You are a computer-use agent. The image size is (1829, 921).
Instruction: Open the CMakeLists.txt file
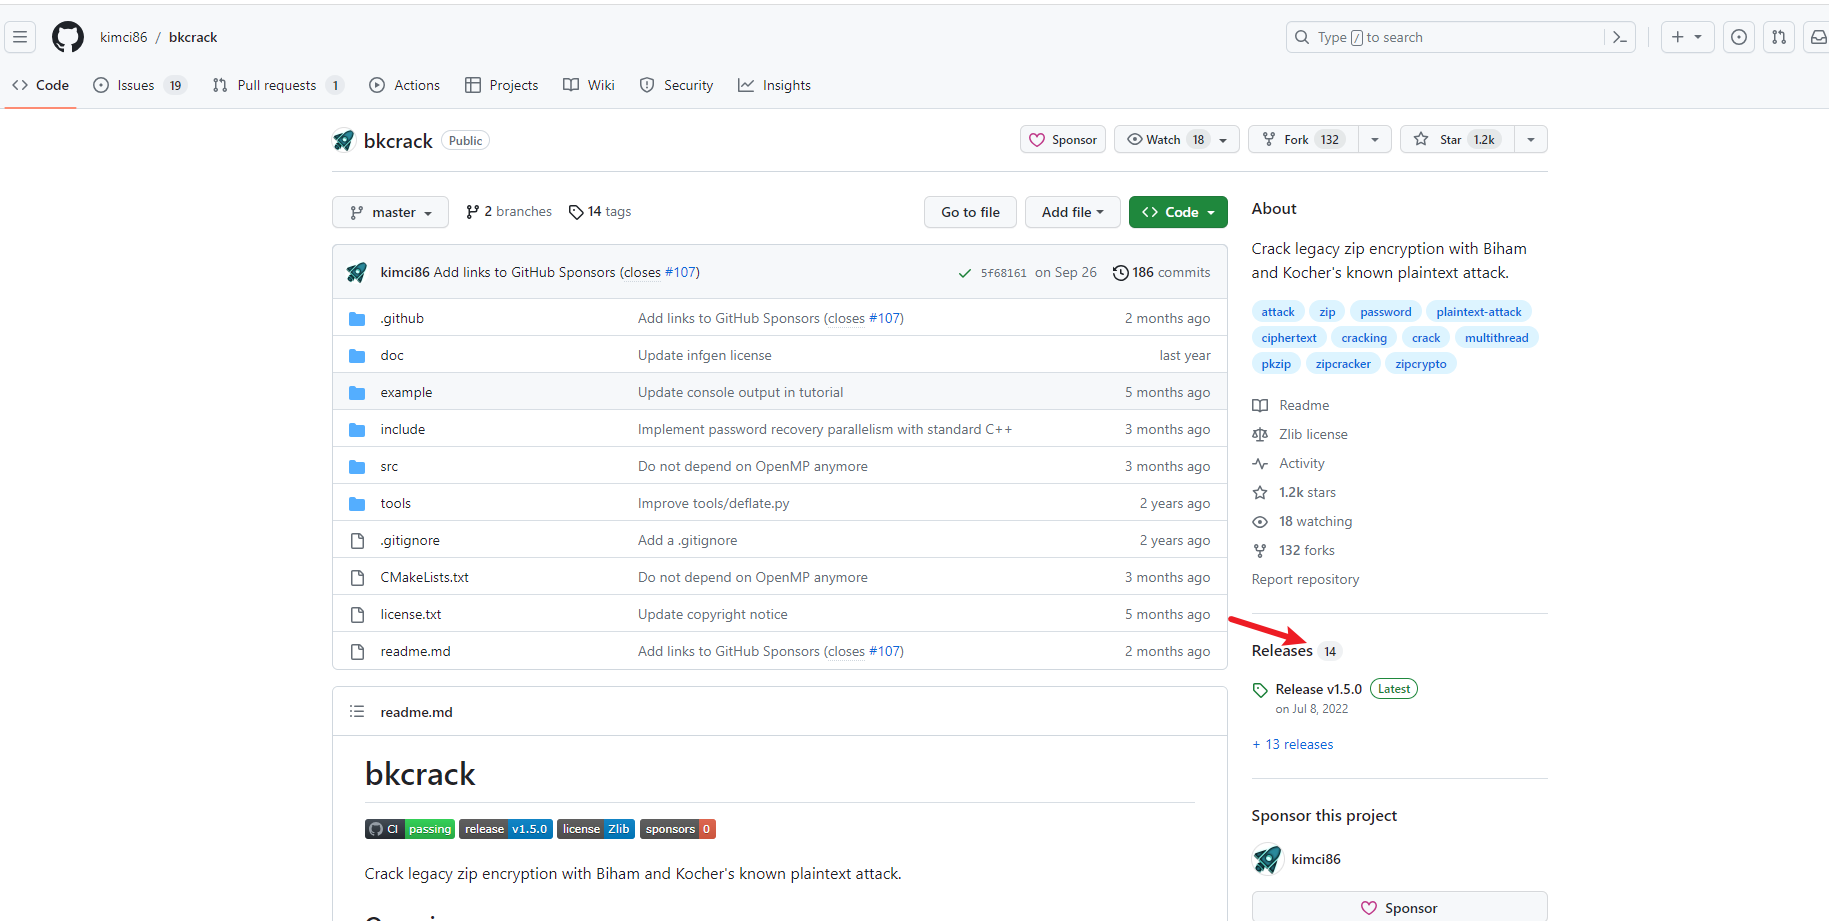424,578
